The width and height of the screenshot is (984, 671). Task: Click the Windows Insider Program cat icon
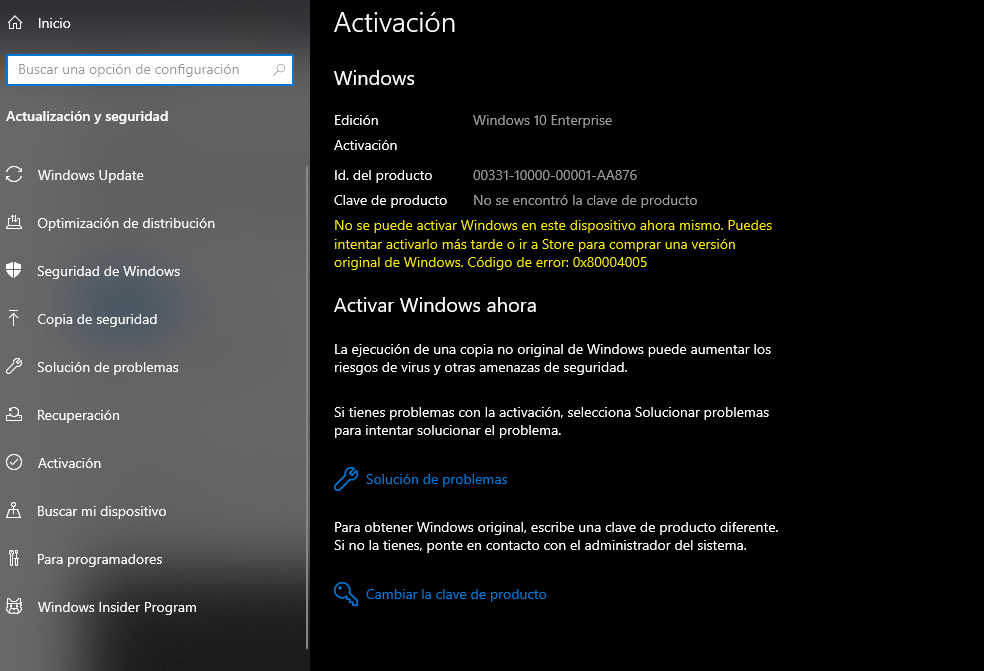click(14, 606)
